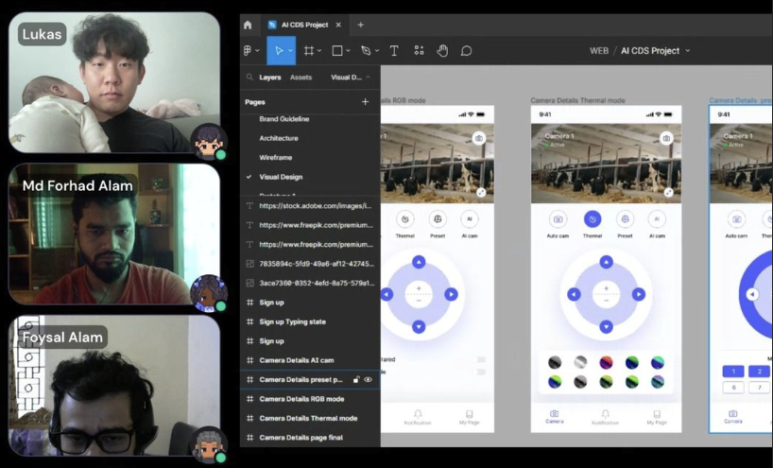Viewport: 773px width, 468px height.
Task: Click preset button 1 in rightmost frame
Action: tap(734, 371)
